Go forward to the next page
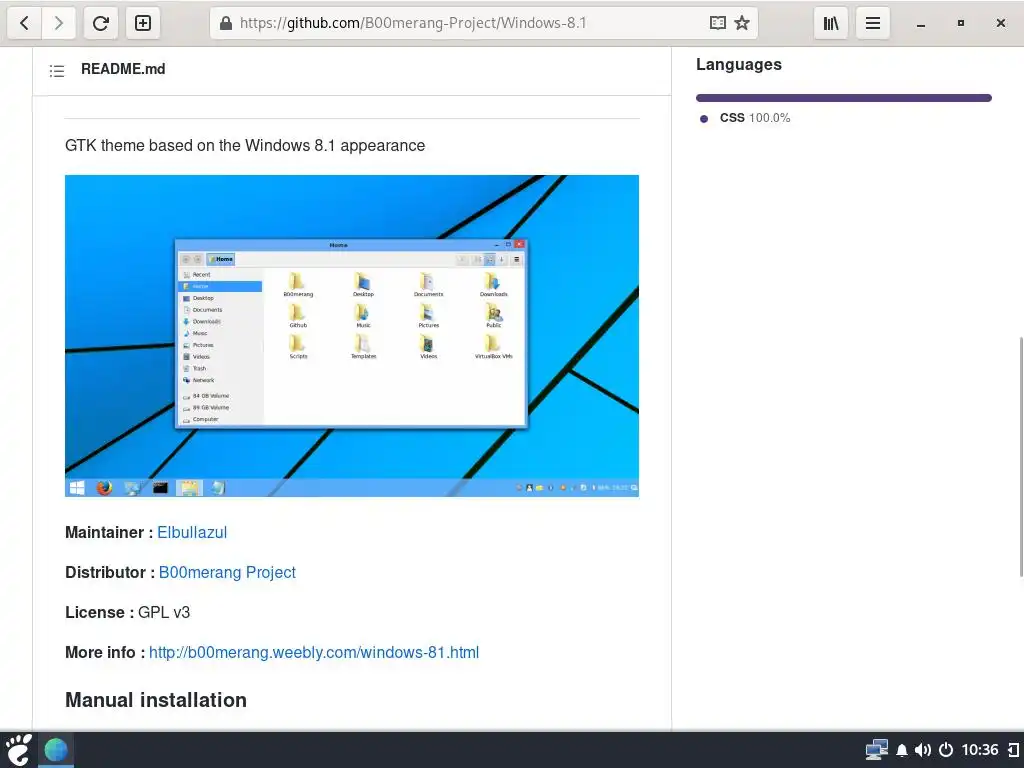 point(59,24)
